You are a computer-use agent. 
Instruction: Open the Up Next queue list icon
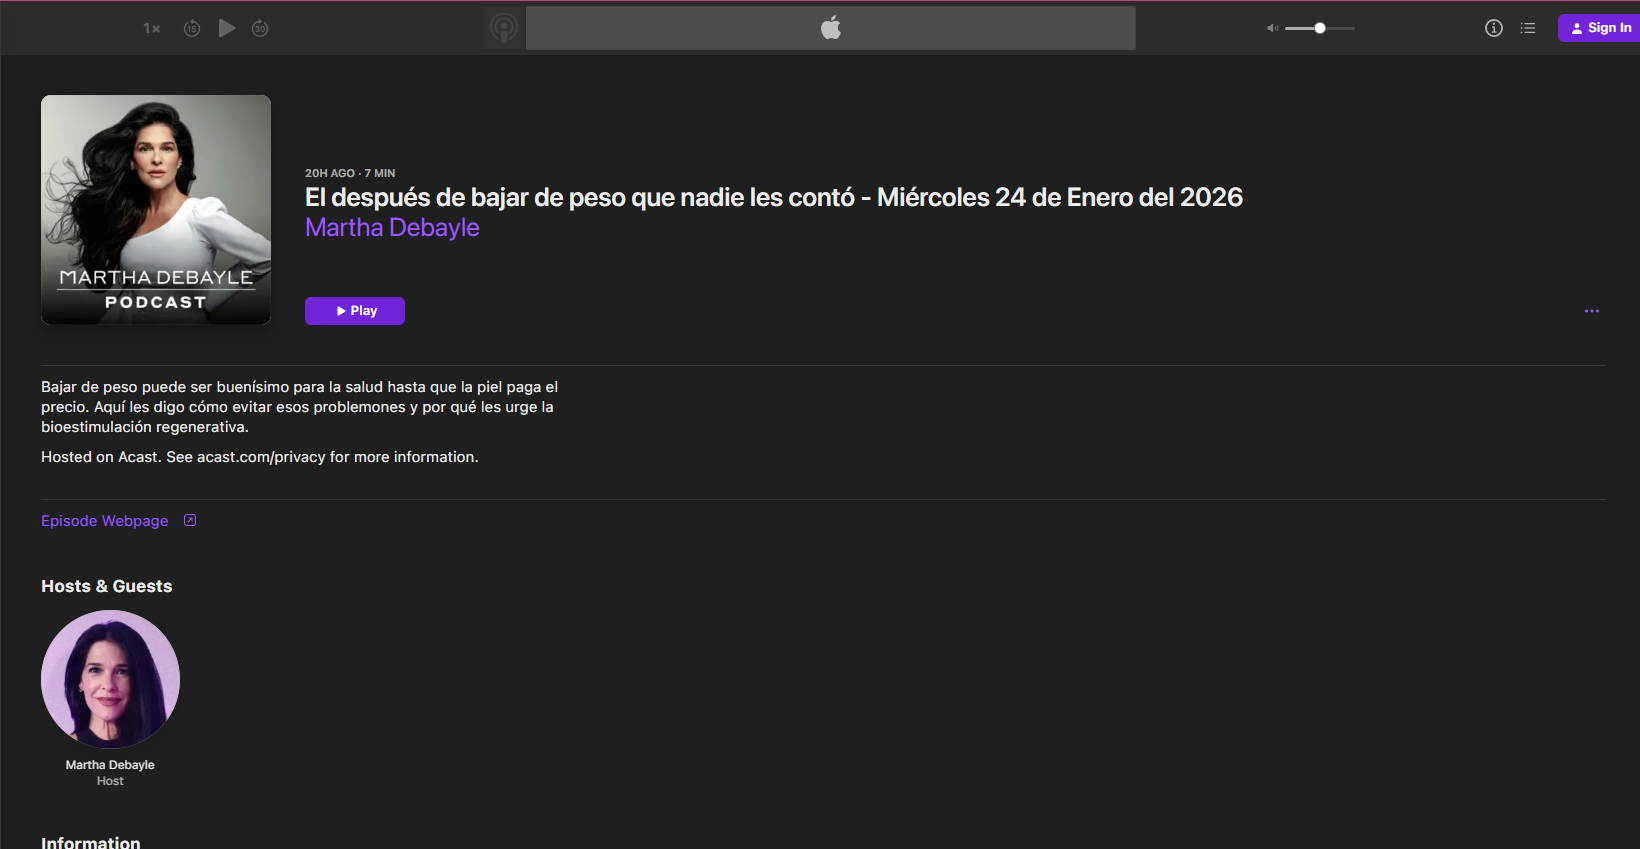[x=1528, y=28]
